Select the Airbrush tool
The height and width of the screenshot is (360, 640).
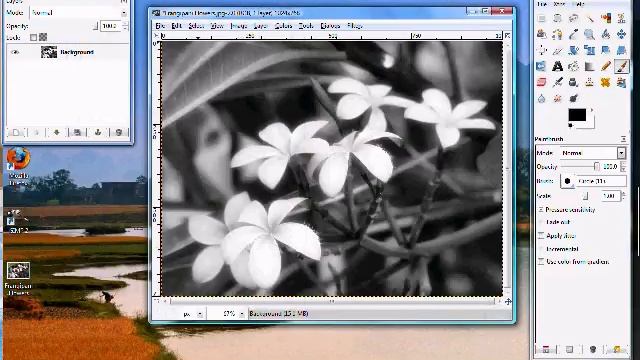tap(557, 82)
